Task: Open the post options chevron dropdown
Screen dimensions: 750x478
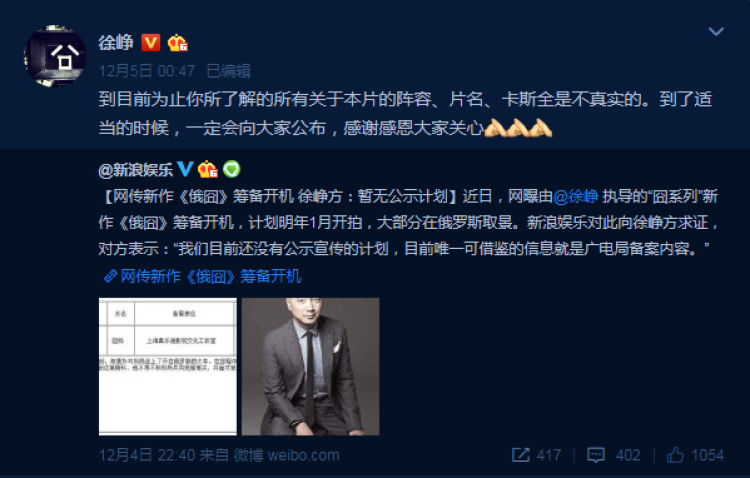Action: [716, 32]
